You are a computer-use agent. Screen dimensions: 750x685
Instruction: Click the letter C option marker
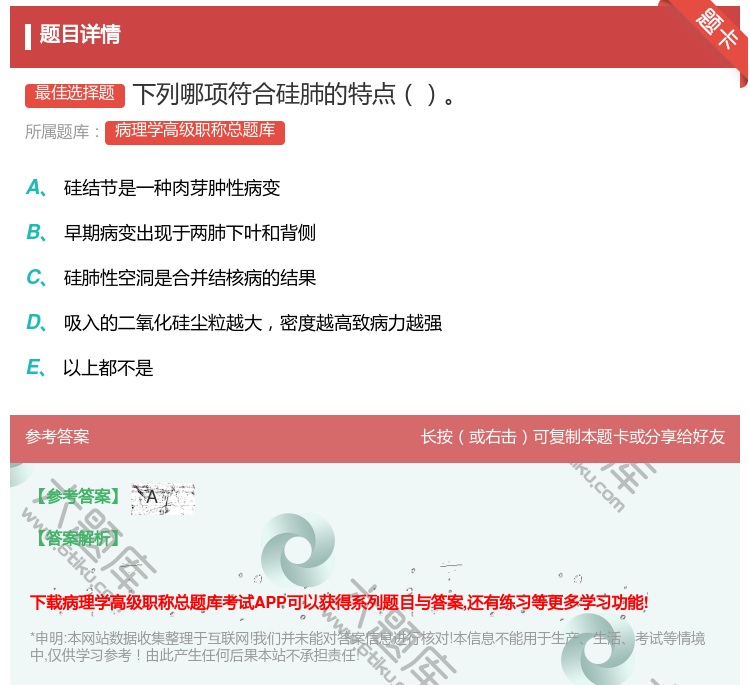36,277
